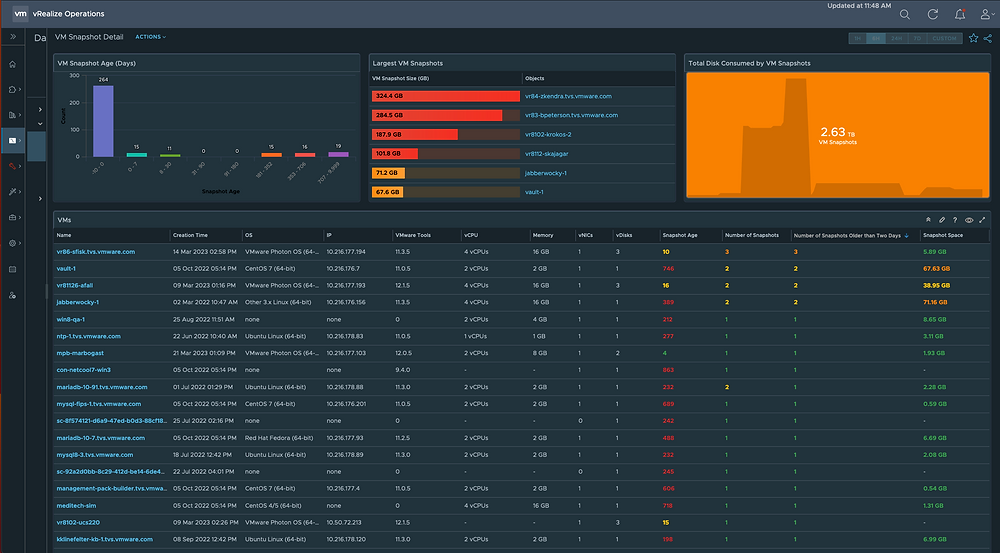Image resolution: width=1000 pixels, height=553 pixels.
Task: Open the vr83-bpeterson.tvs.vmware.com object link
Action: click(571, 115)
